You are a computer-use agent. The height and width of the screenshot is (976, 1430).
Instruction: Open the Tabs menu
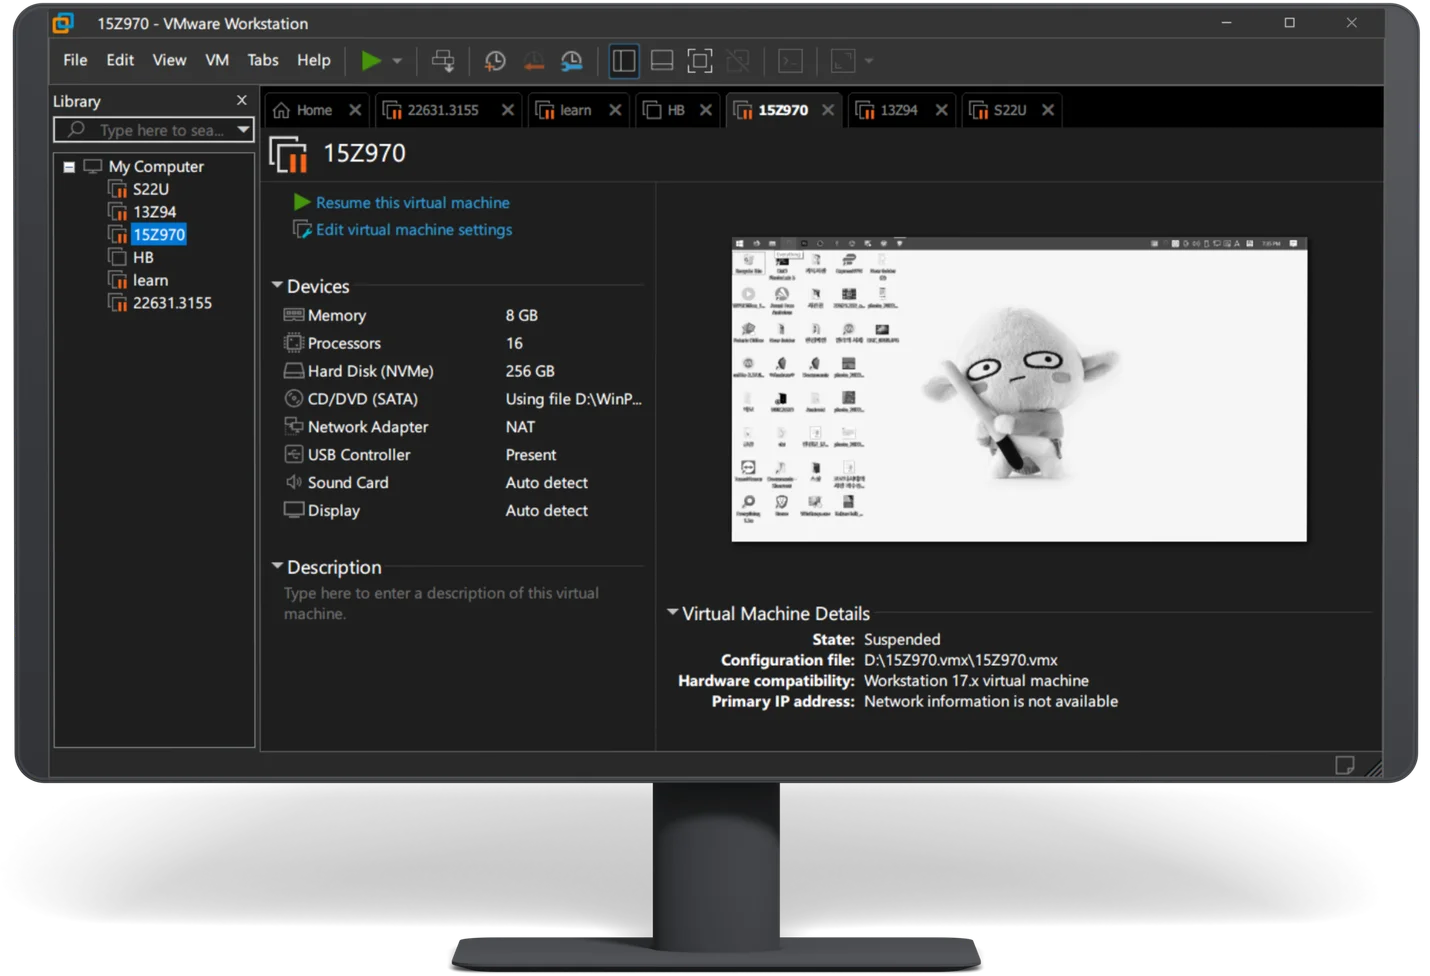(263, 60)
